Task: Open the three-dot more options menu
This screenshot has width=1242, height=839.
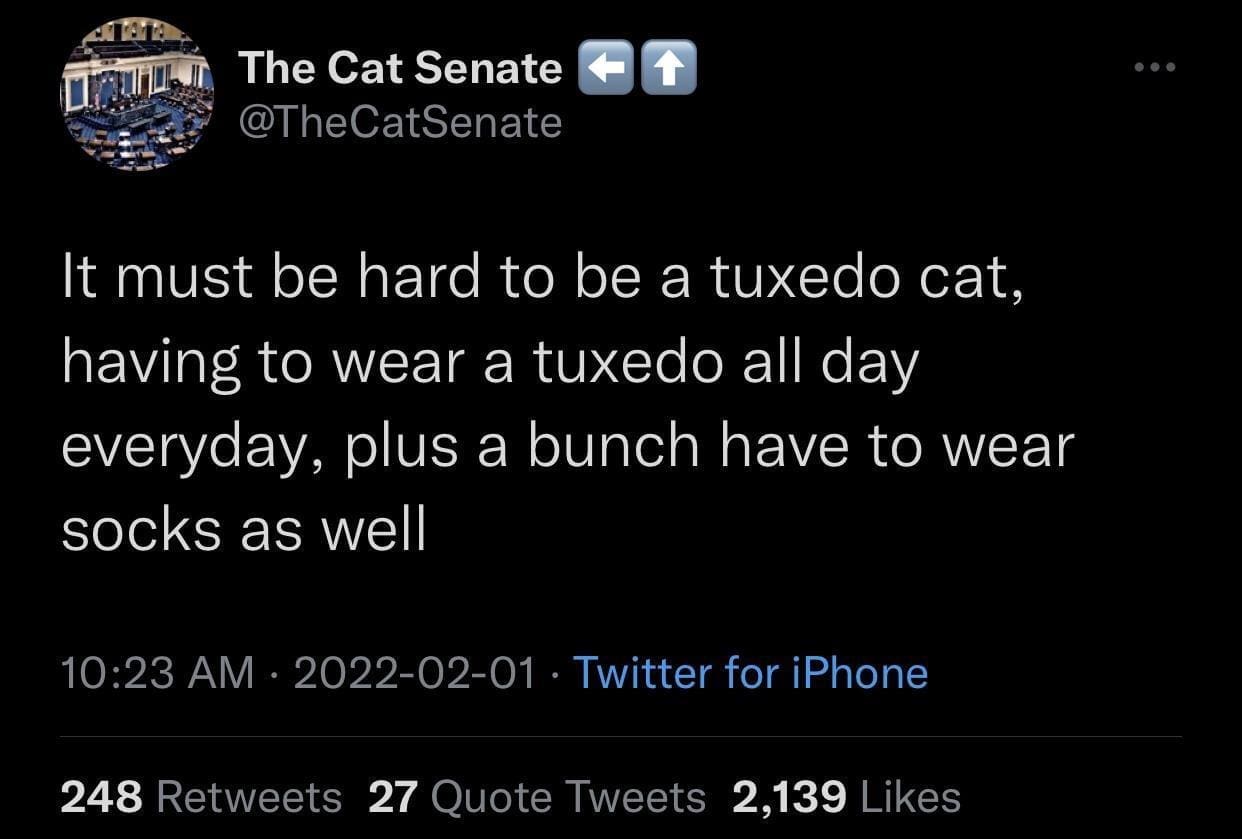Action: coord(1156,68)
